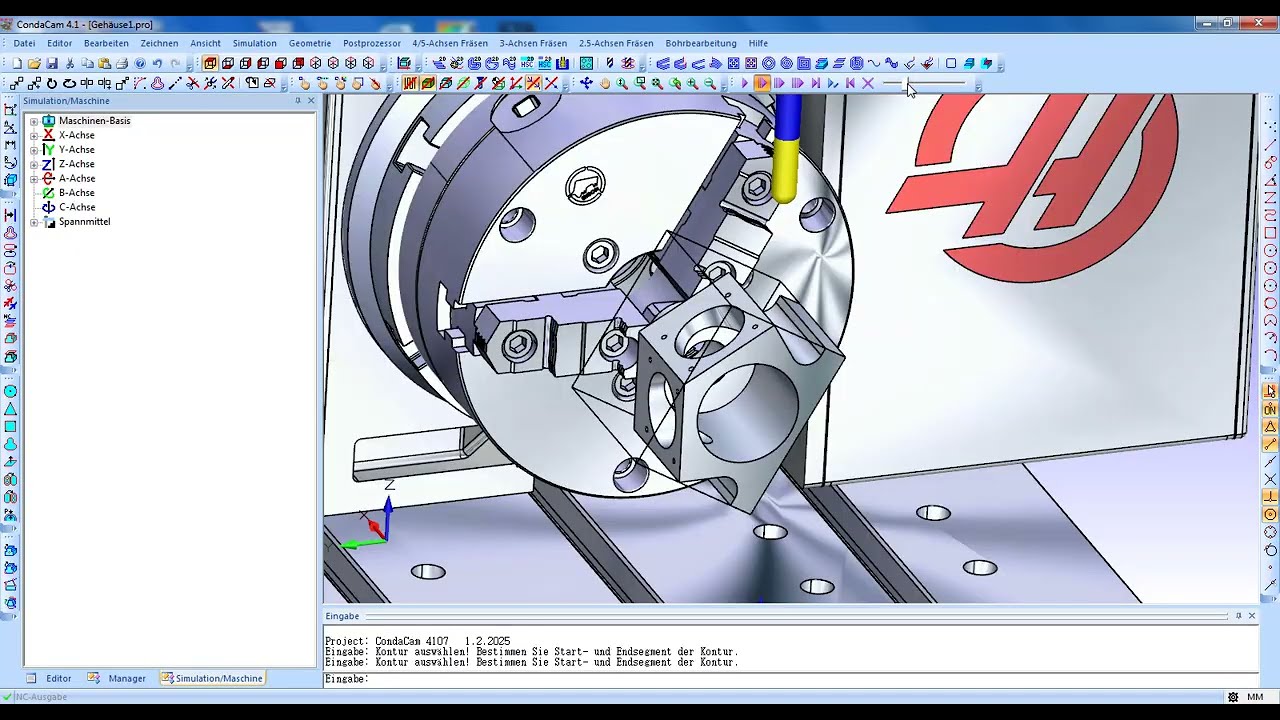The height and width of the screenshot is (720, 1280).
Task: Open a project with the folder icon
Action: pos(34,63)
